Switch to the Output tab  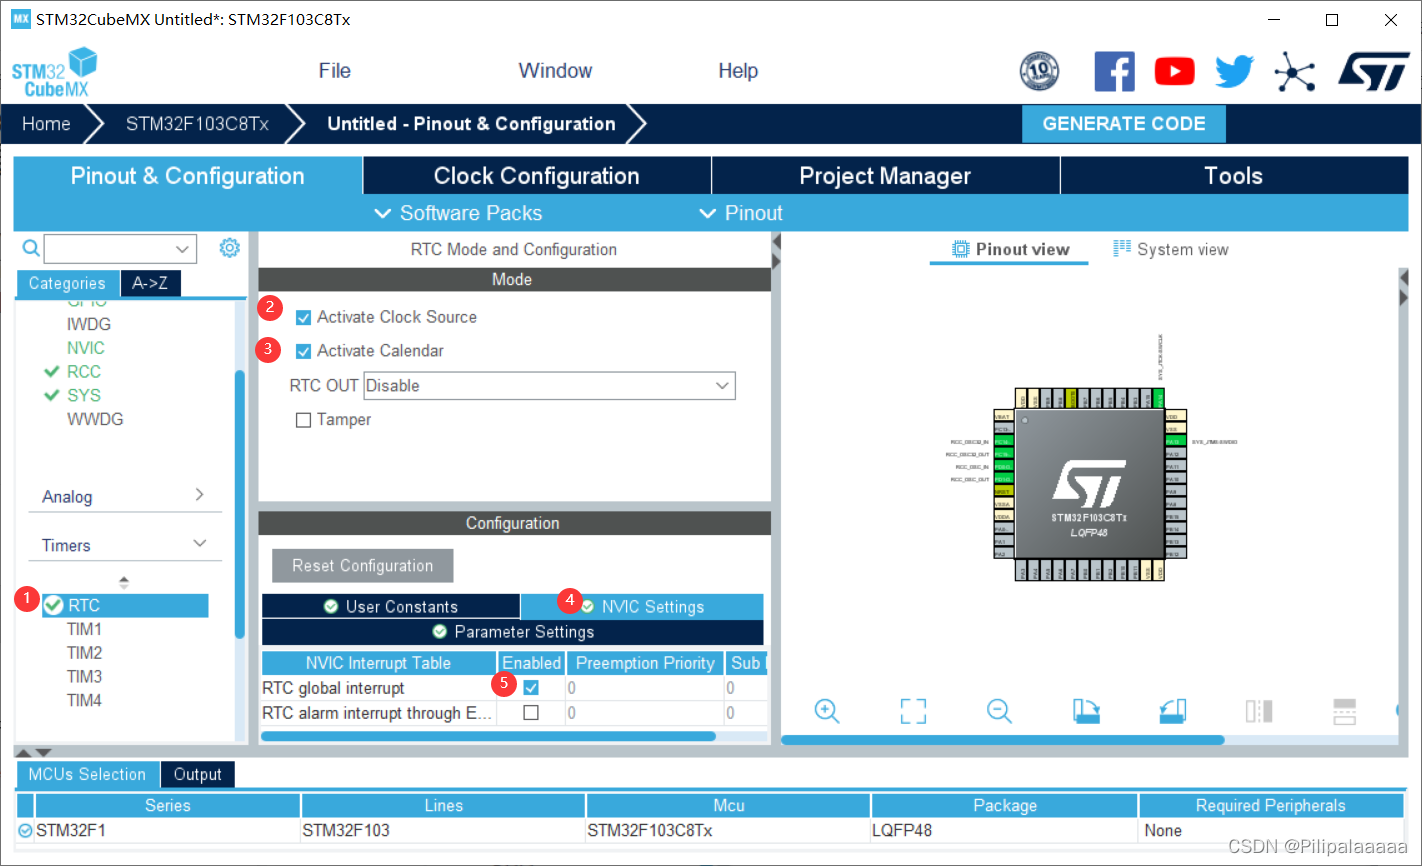(x=197, y=774)
